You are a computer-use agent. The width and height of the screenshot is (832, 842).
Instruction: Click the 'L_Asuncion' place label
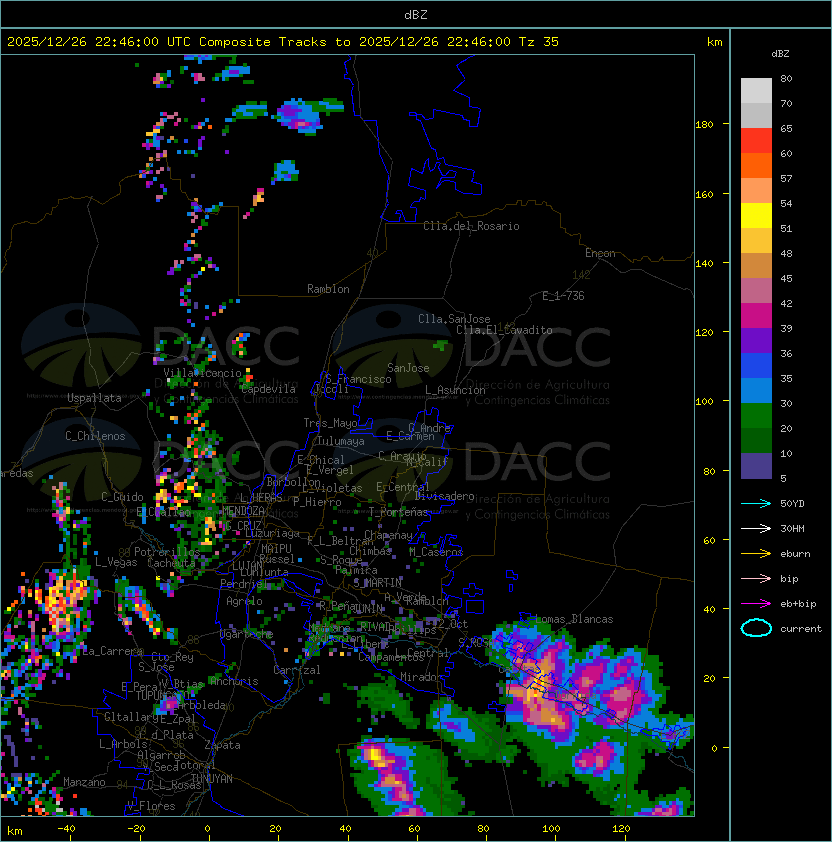click(455, 390)
